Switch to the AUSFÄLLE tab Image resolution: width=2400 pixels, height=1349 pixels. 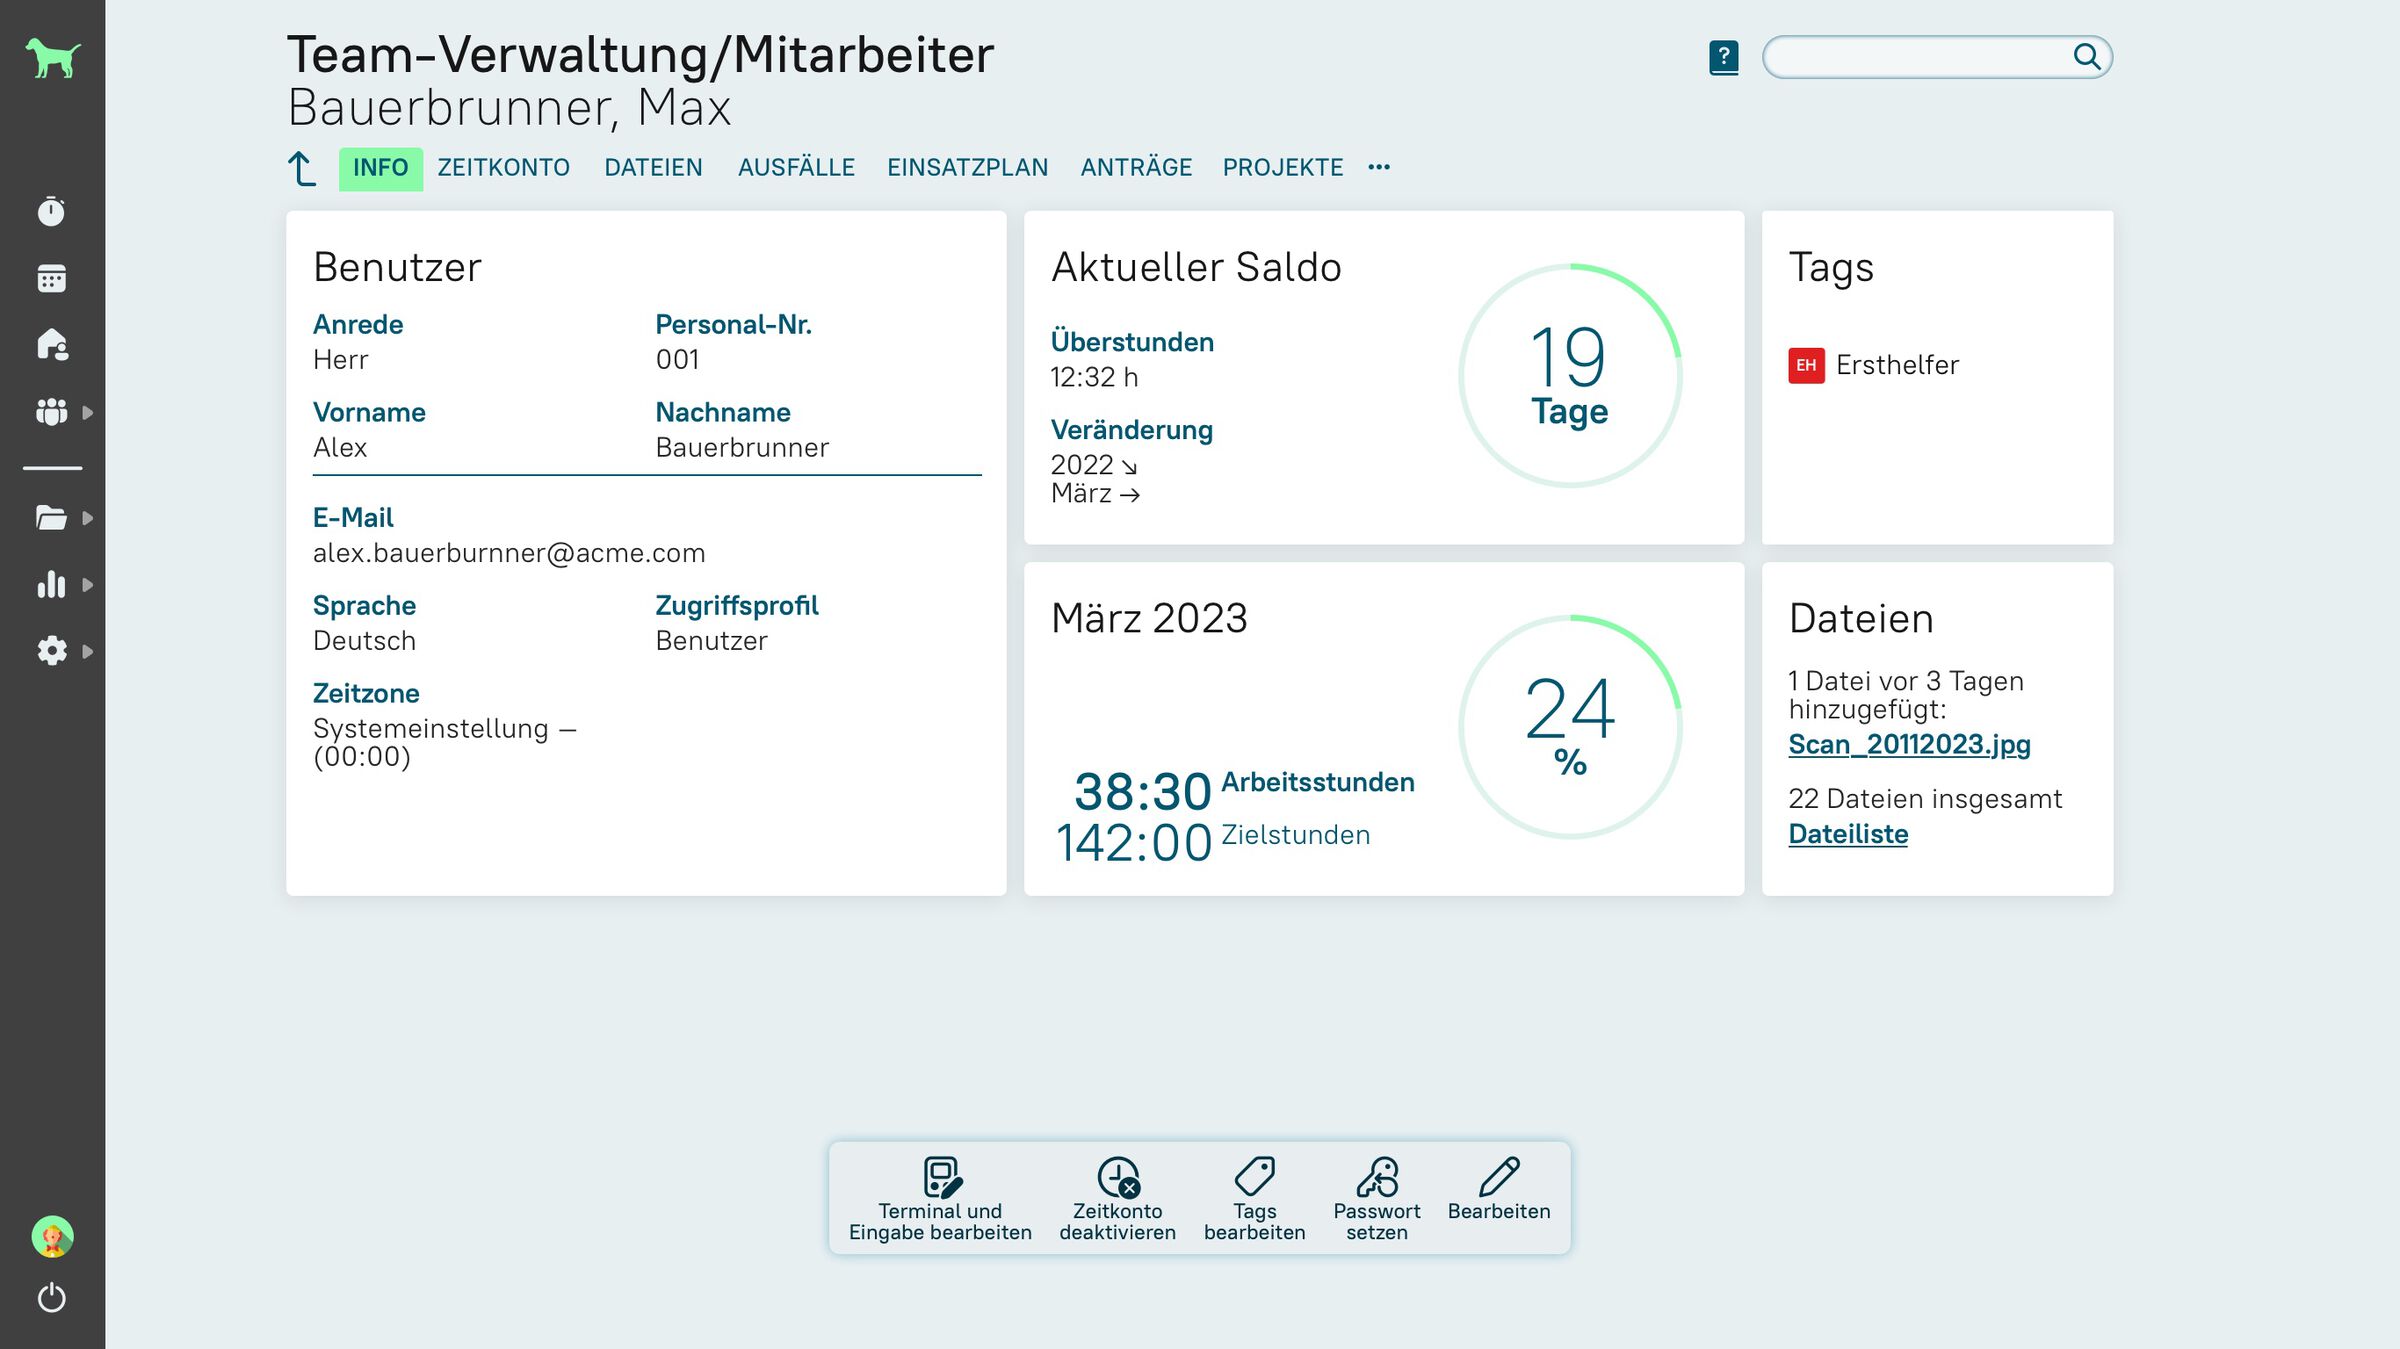[796, 168]
